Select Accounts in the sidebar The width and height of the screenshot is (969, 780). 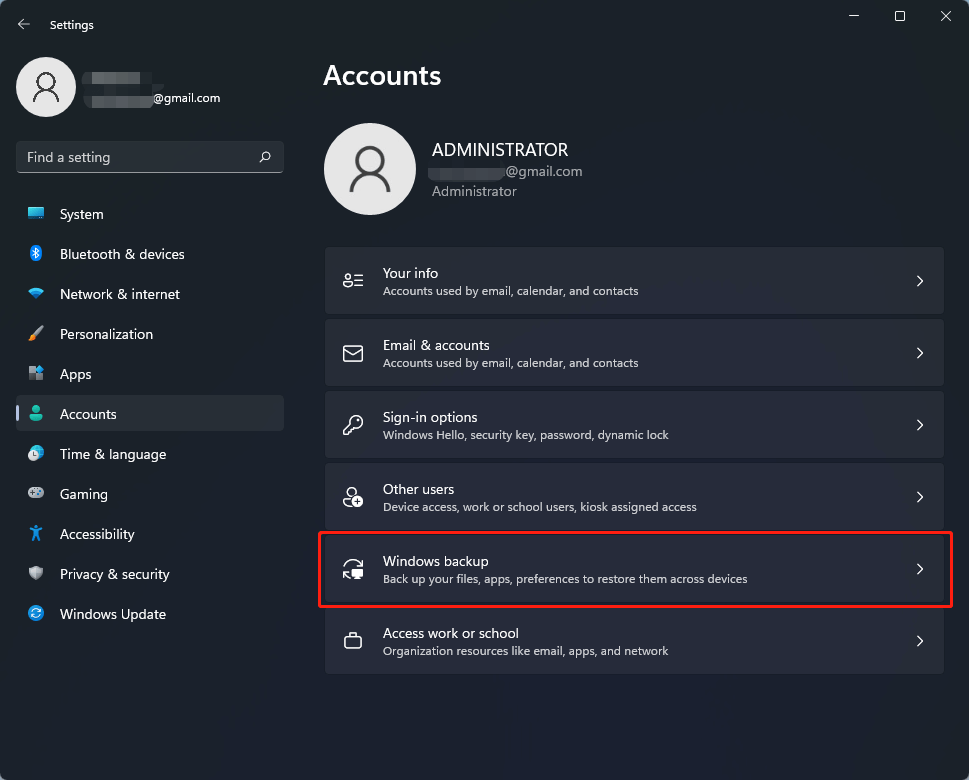(87, 414)
